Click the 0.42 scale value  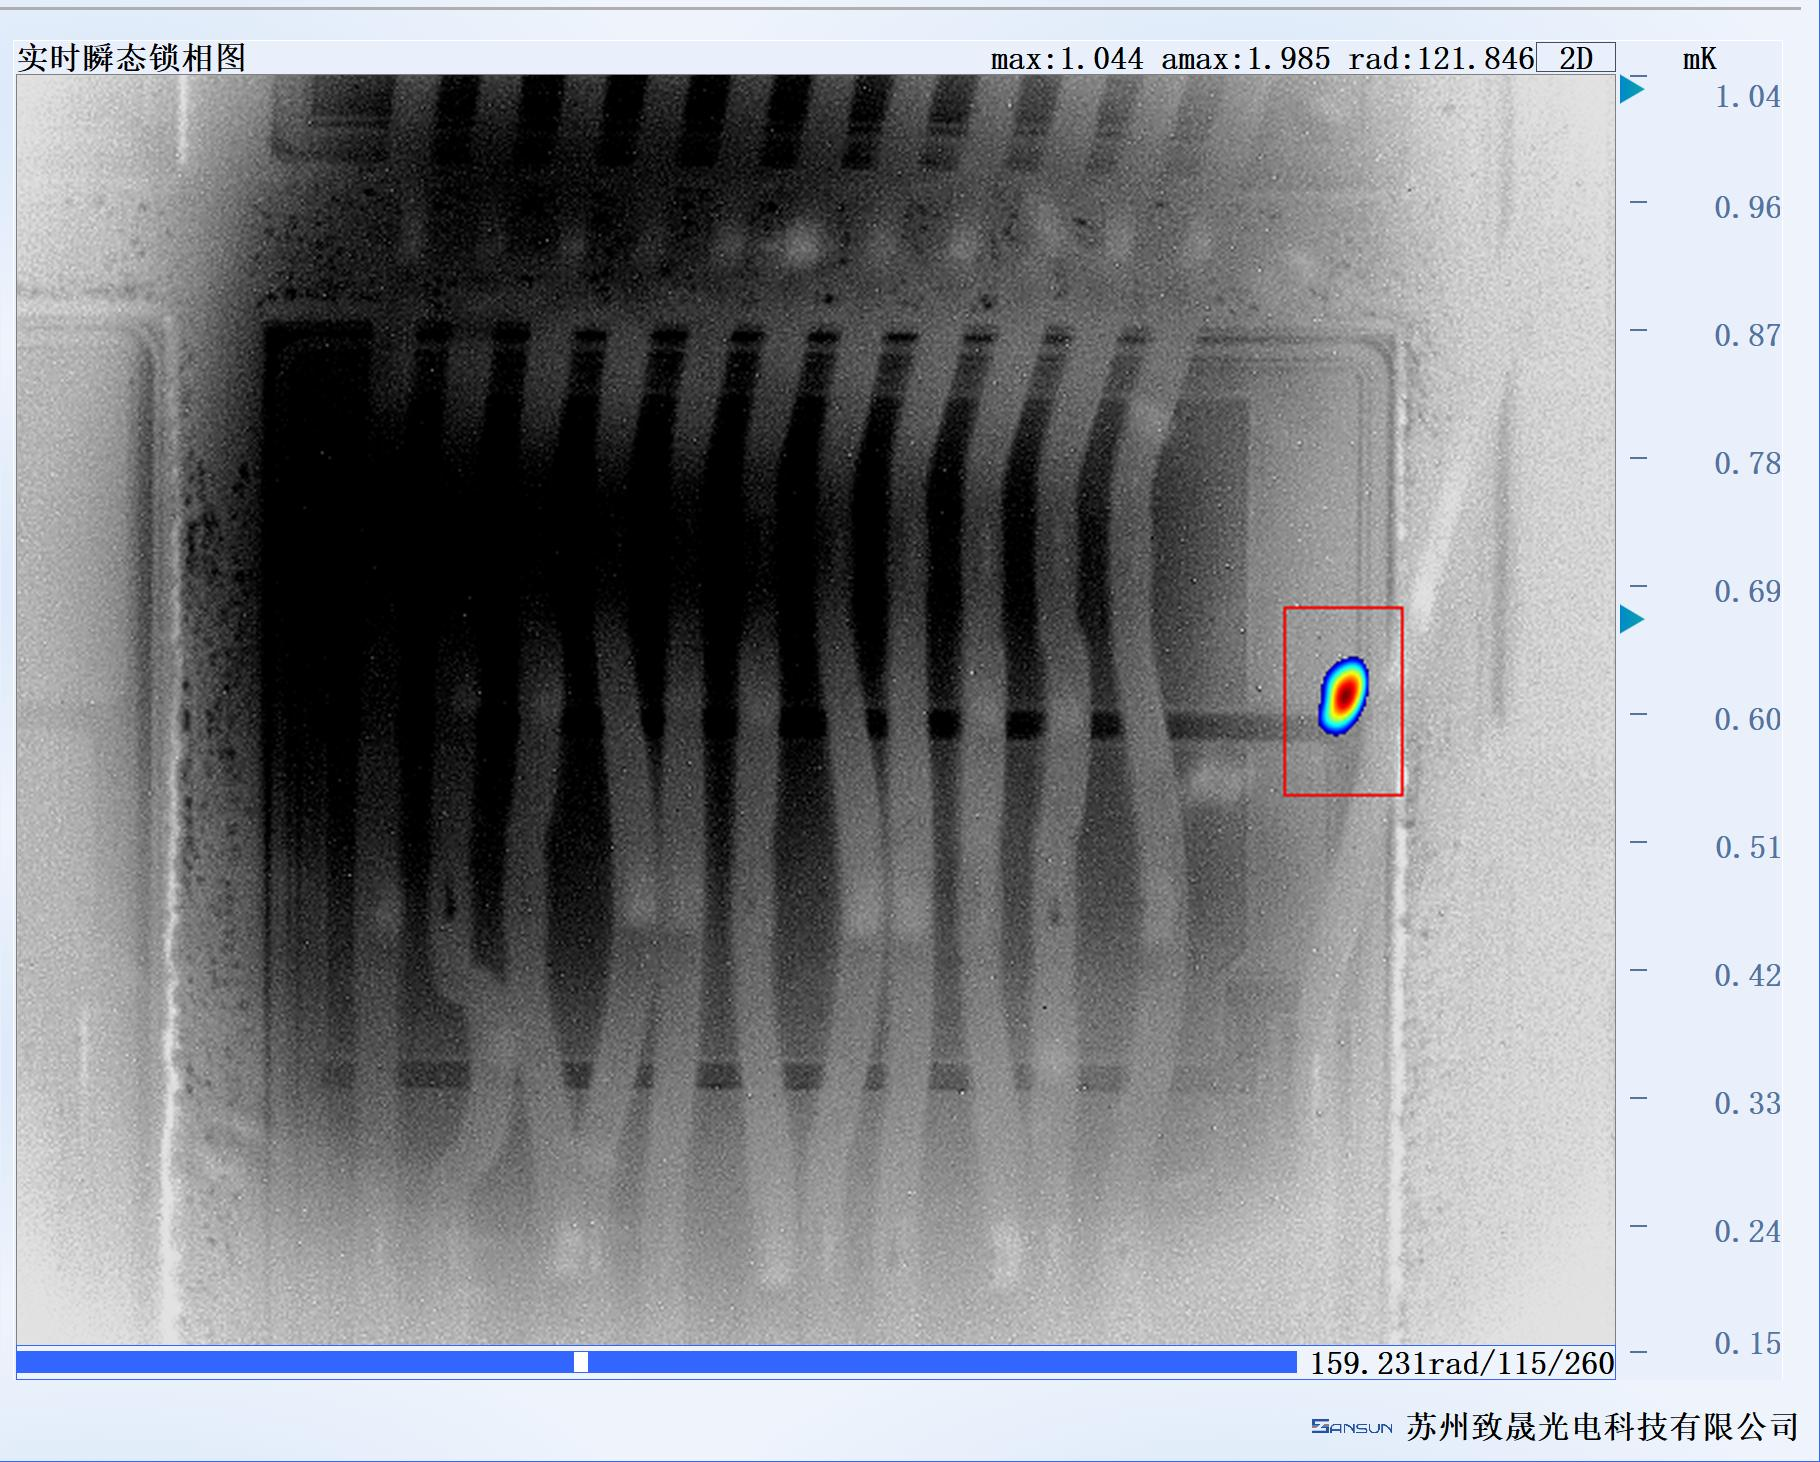point(1747,975)
